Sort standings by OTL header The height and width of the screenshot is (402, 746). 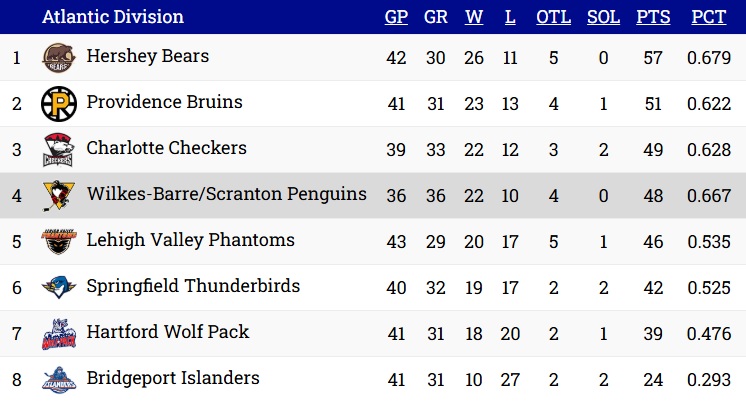click(x=553, y=17)
